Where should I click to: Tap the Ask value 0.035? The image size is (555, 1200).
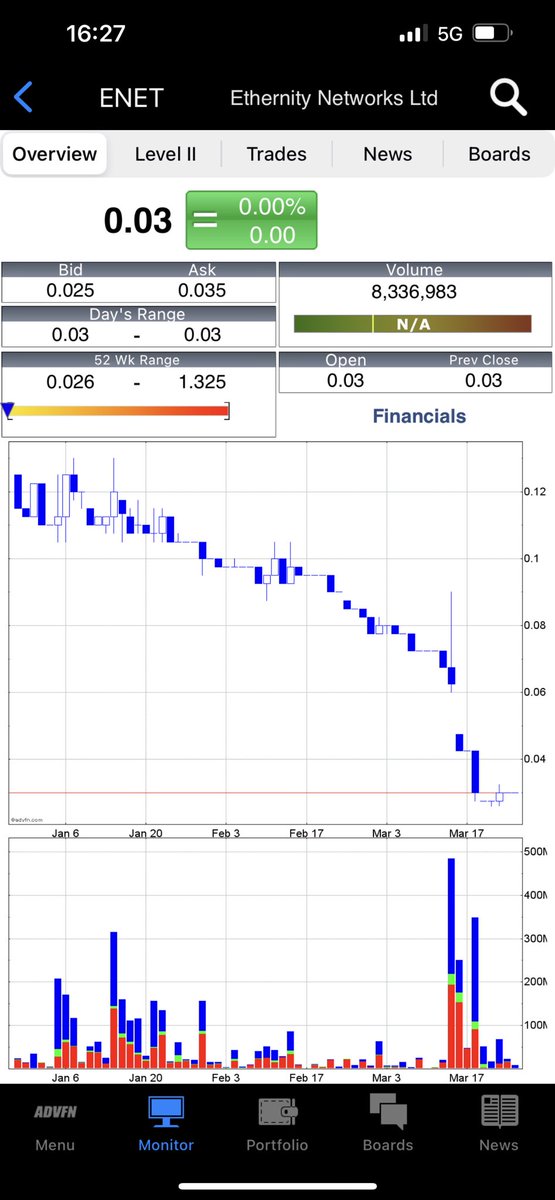pos(202,290)
